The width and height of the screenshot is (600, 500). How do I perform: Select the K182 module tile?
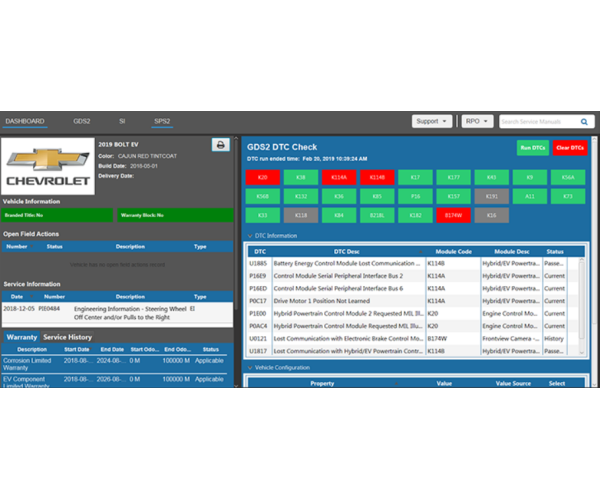[415, 215]
